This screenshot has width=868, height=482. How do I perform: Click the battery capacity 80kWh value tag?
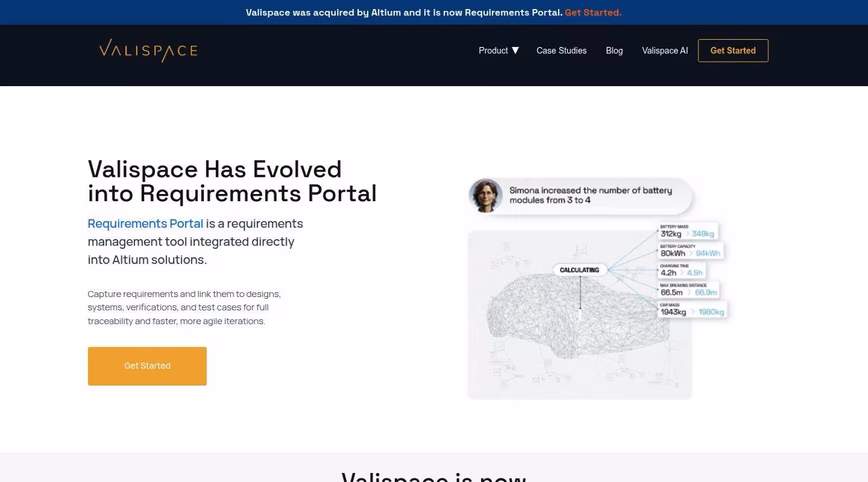point(691,251)
